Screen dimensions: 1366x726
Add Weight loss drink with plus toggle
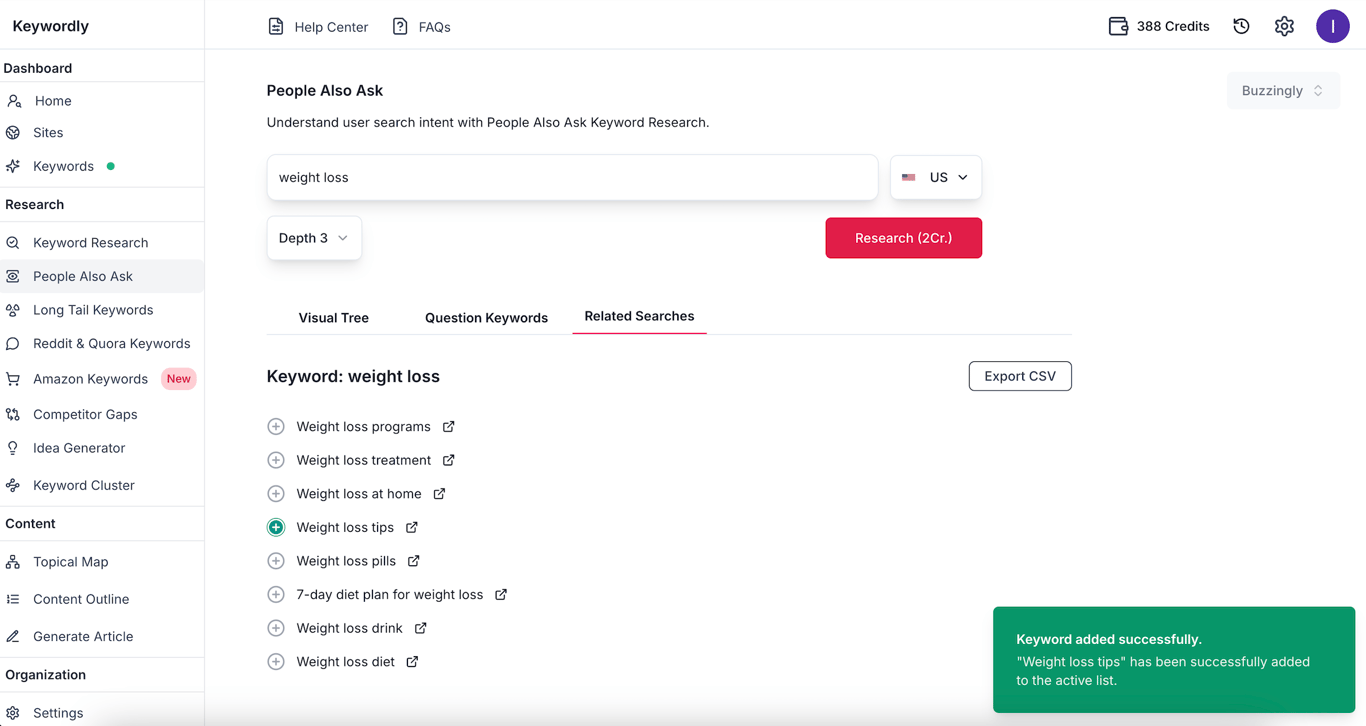click(276, 628)
